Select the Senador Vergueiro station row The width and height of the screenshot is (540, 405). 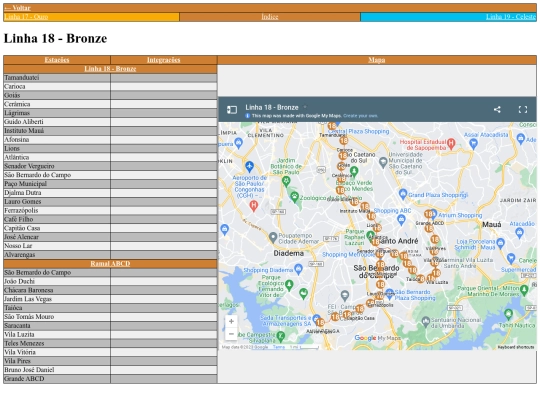coord(110,166)
